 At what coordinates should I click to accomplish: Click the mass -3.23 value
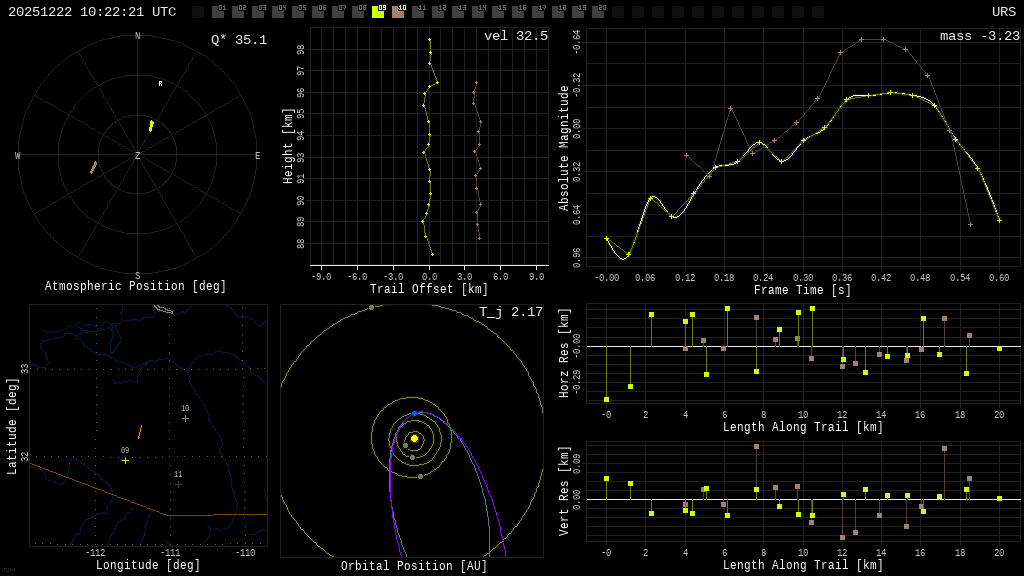click(980, 36)
